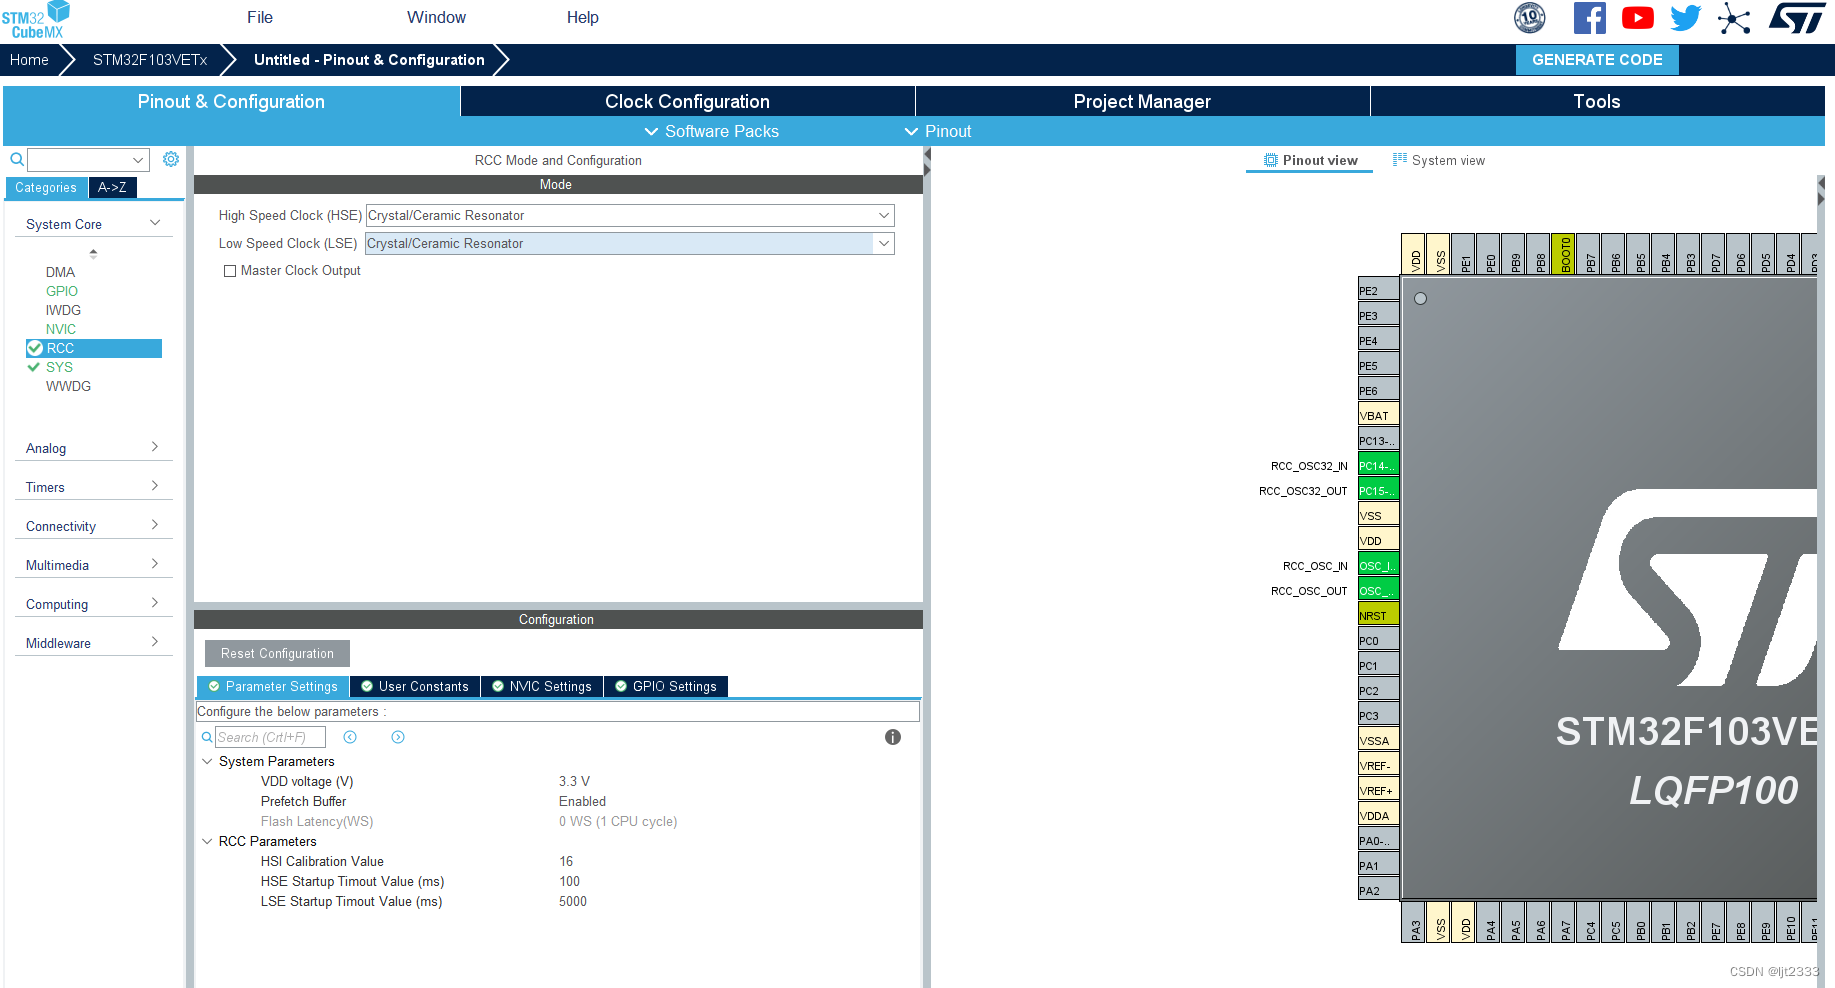Screen dimensions: 1835x988
Task: Expand the Analog category
Action: [x=155, y=447]
